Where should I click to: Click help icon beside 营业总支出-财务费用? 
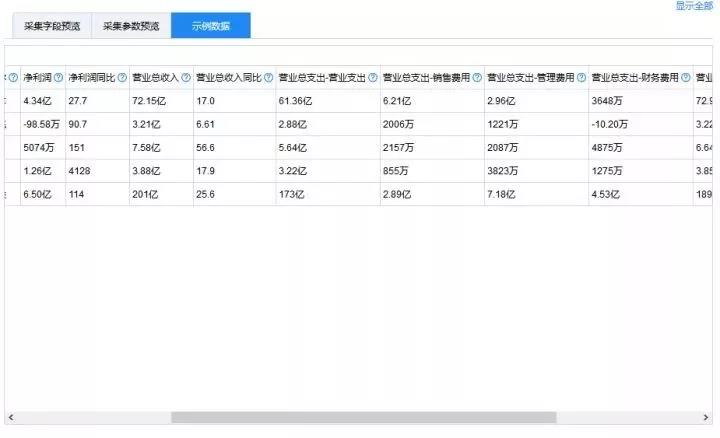(x=686, y=78)
